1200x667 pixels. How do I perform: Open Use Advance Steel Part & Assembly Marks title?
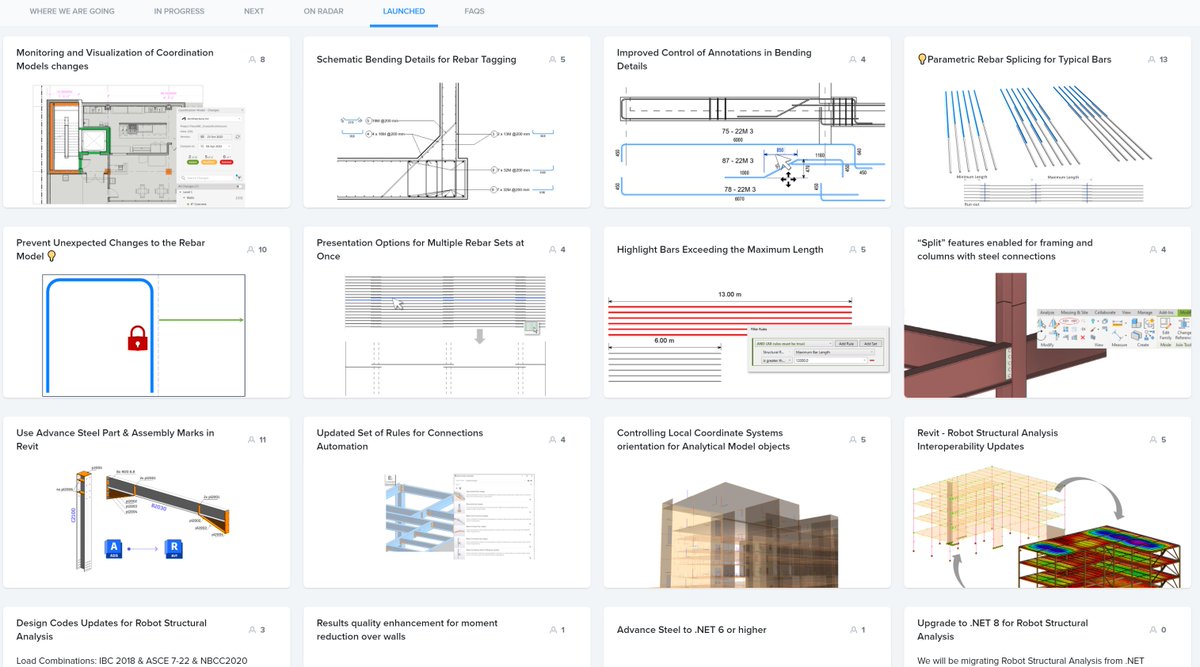point(115,439)
